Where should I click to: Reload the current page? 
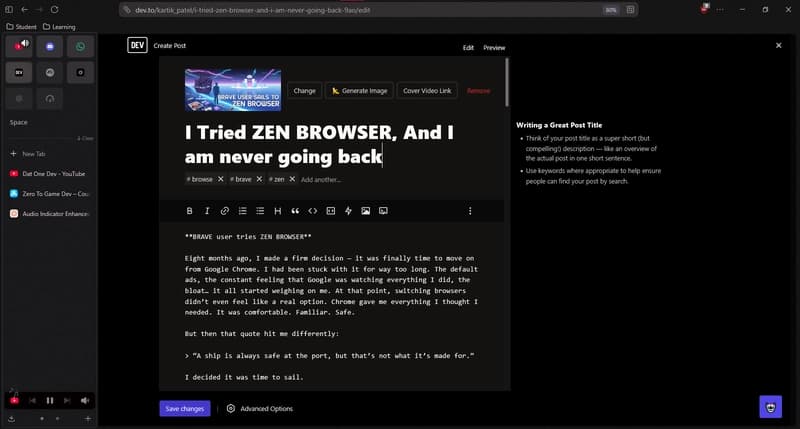pyautogui.click(x=55, y=9)
